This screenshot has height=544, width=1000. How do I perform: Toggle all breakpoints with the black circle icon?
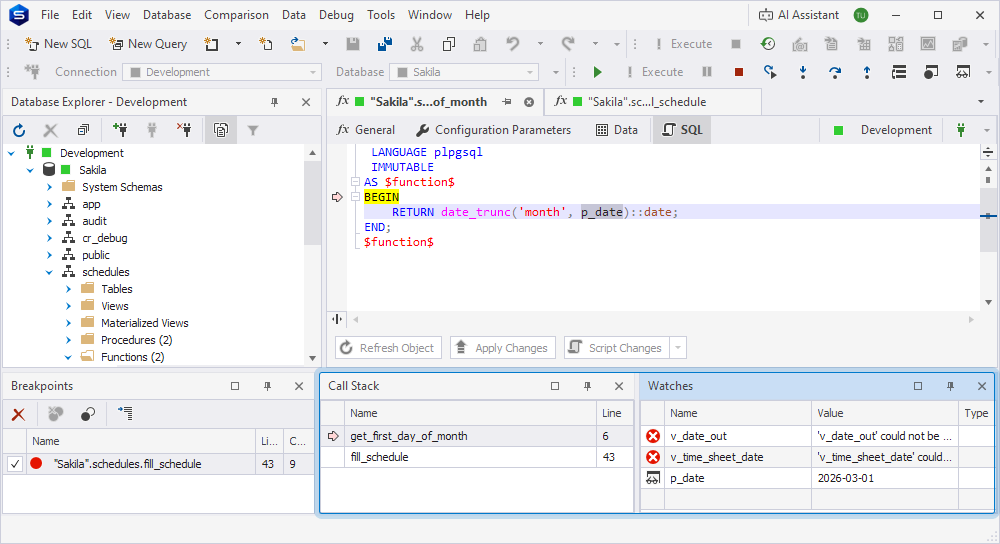point(88,415)
